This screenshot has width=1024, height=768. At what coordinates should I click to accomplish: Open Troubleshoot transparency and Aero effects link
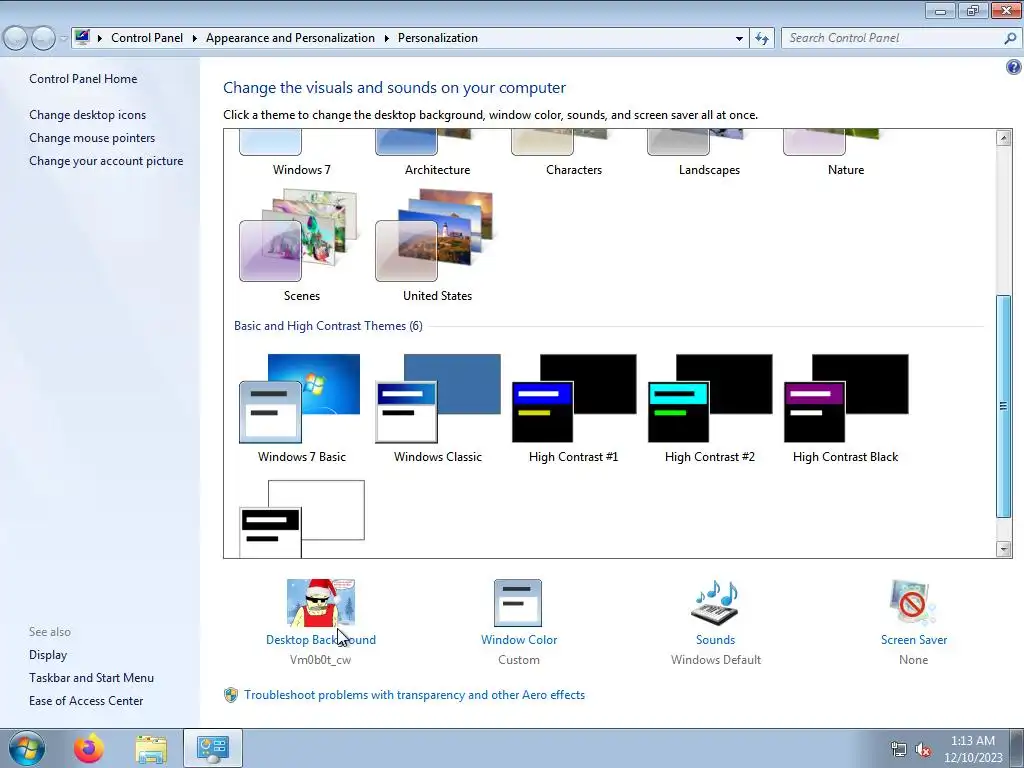coord(414,695)
